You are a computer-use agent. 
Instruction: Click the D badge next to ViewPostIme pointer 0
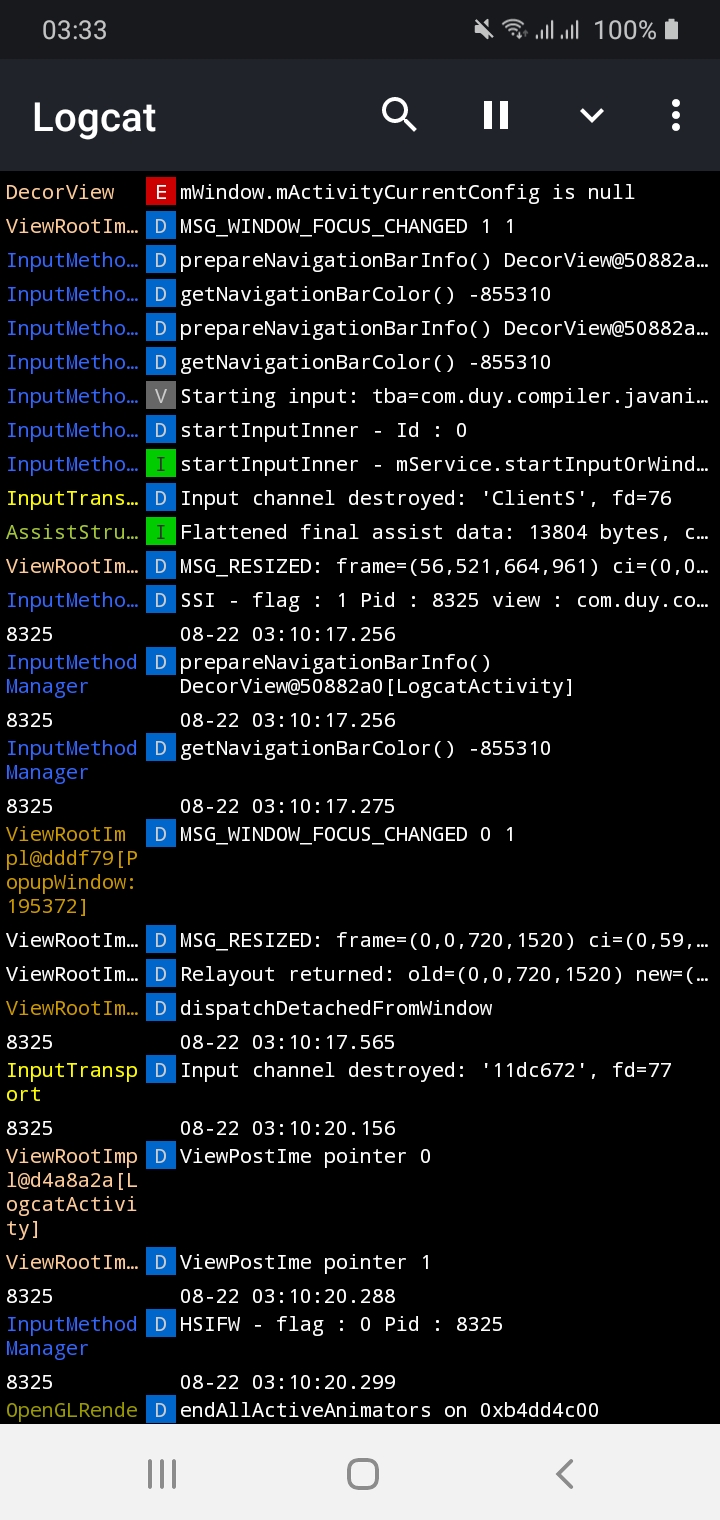[x=160, y=1156]
